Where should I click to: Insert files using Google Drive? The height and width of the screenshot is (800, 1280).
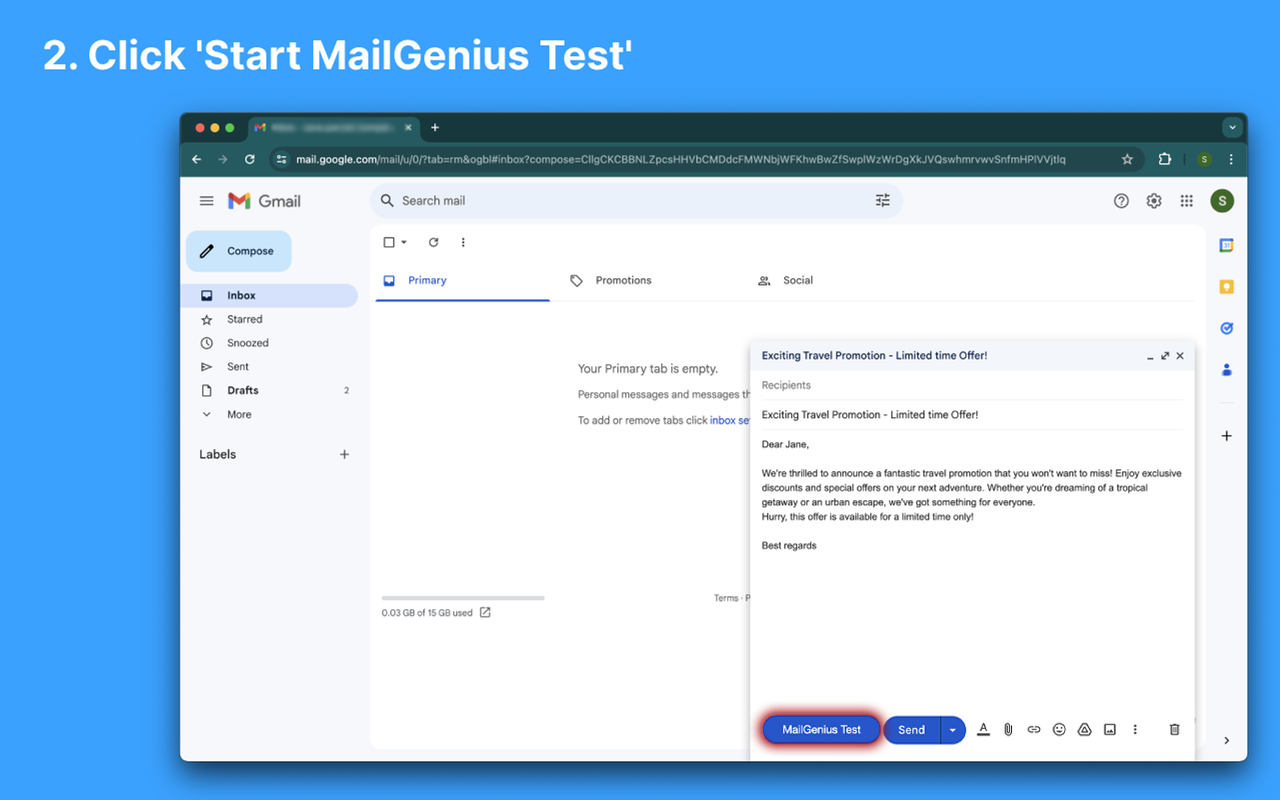pos(1084,729)
